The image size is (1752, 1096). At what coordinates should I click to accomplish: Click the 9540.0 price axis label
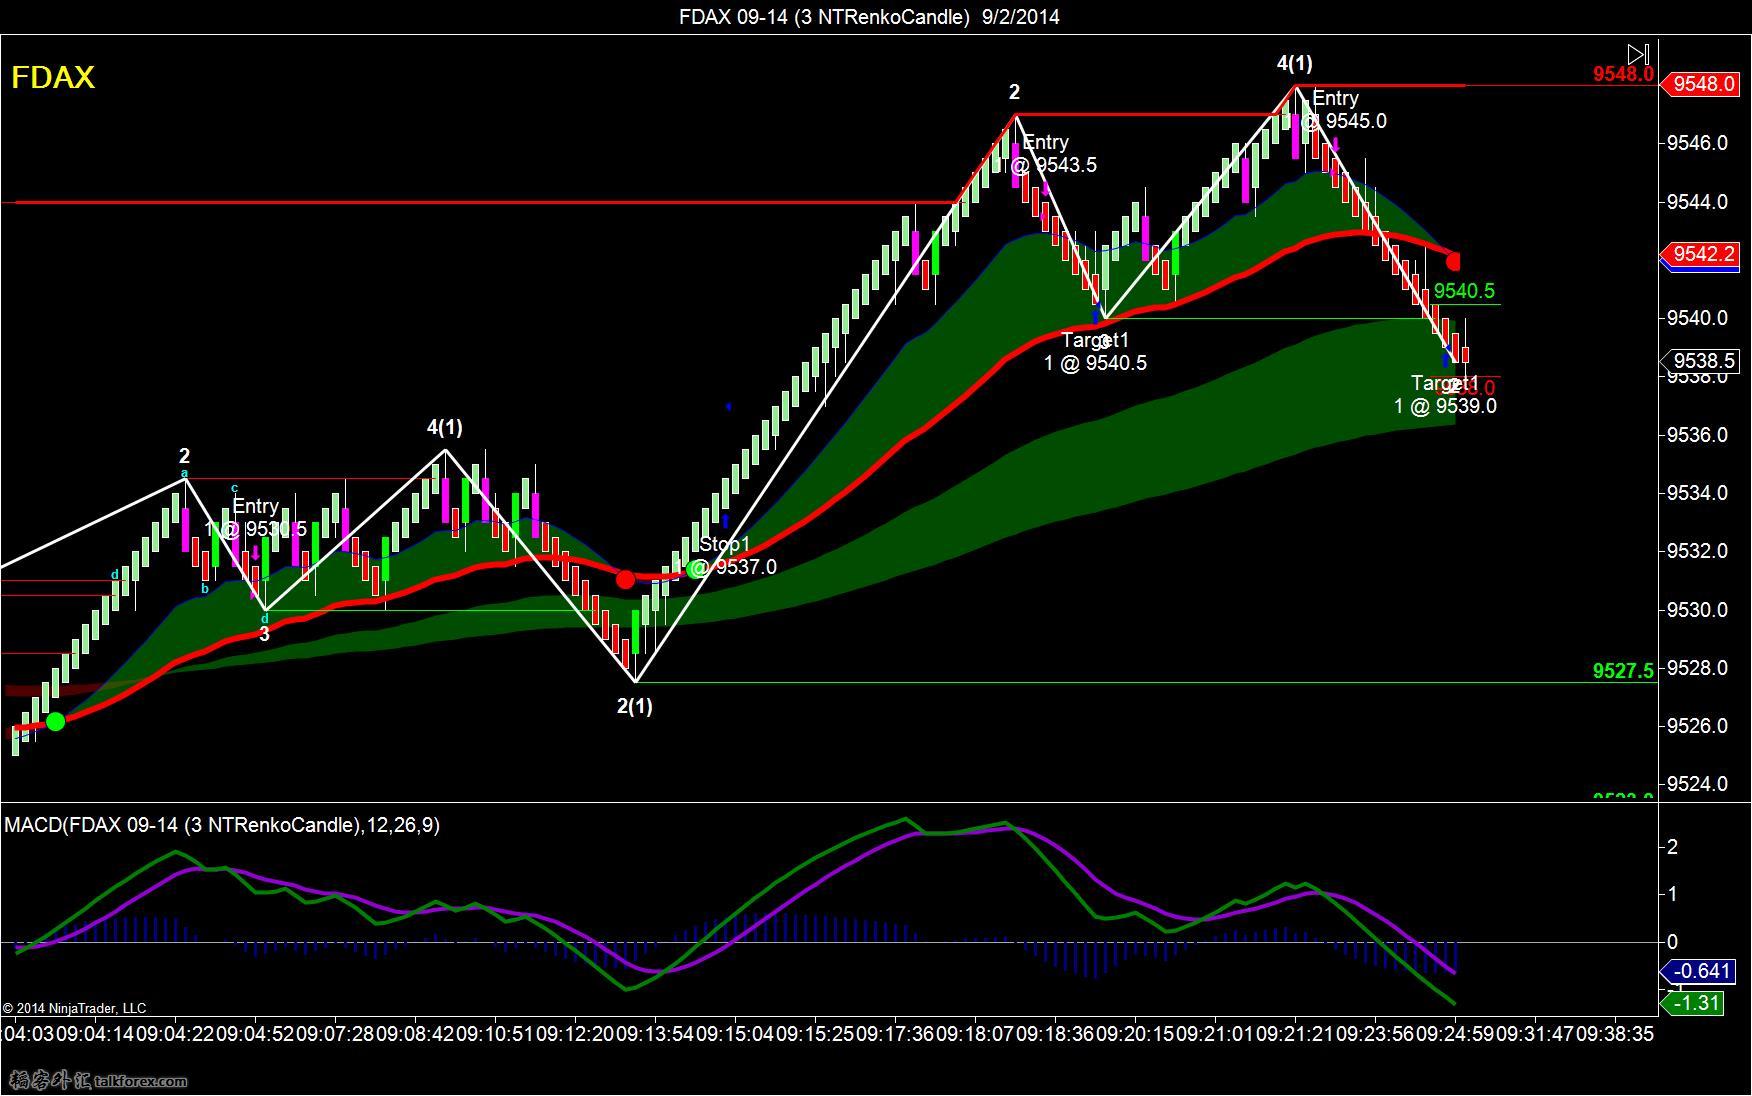click(1697, 318)
